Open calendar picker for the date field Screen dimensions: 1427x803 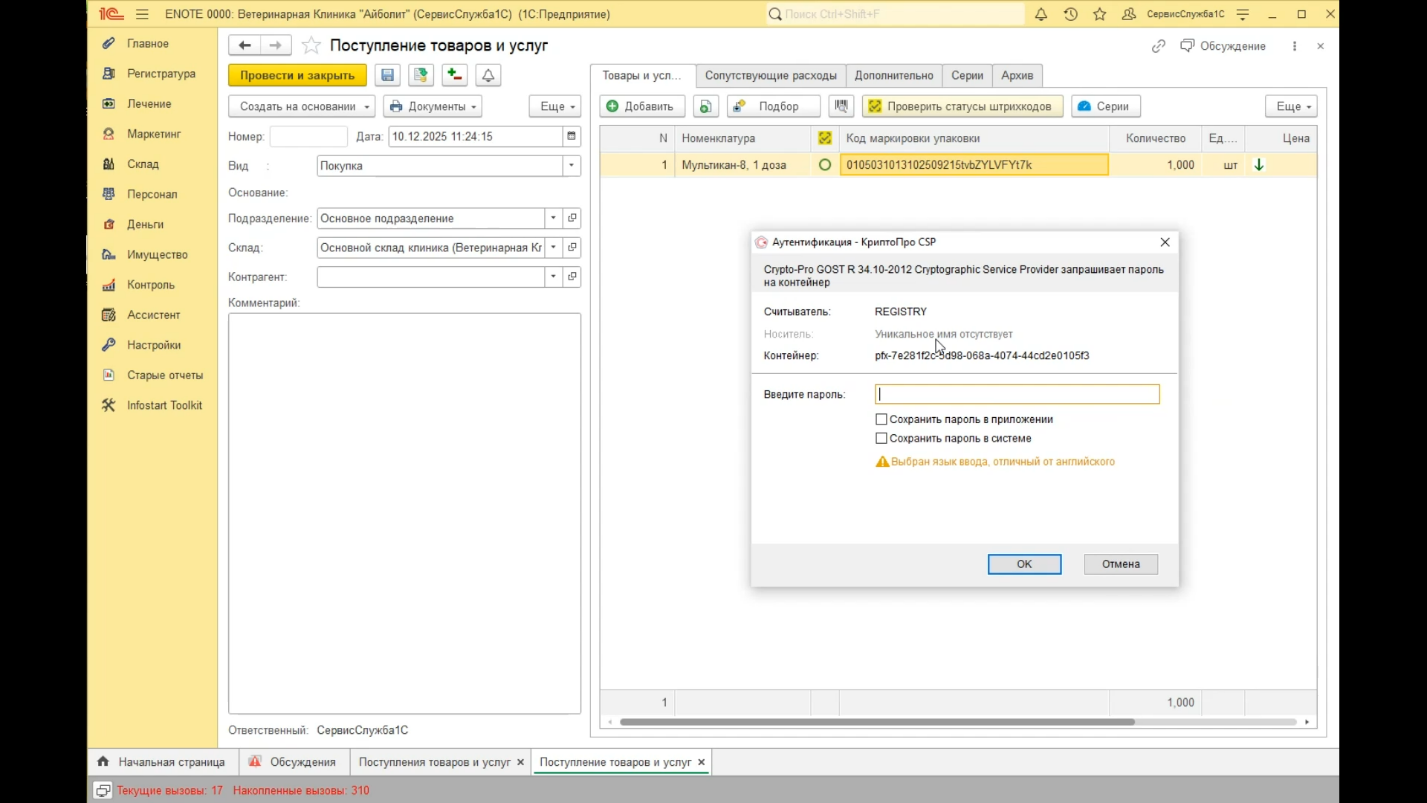pyautogui.click(x=572, y=137)
